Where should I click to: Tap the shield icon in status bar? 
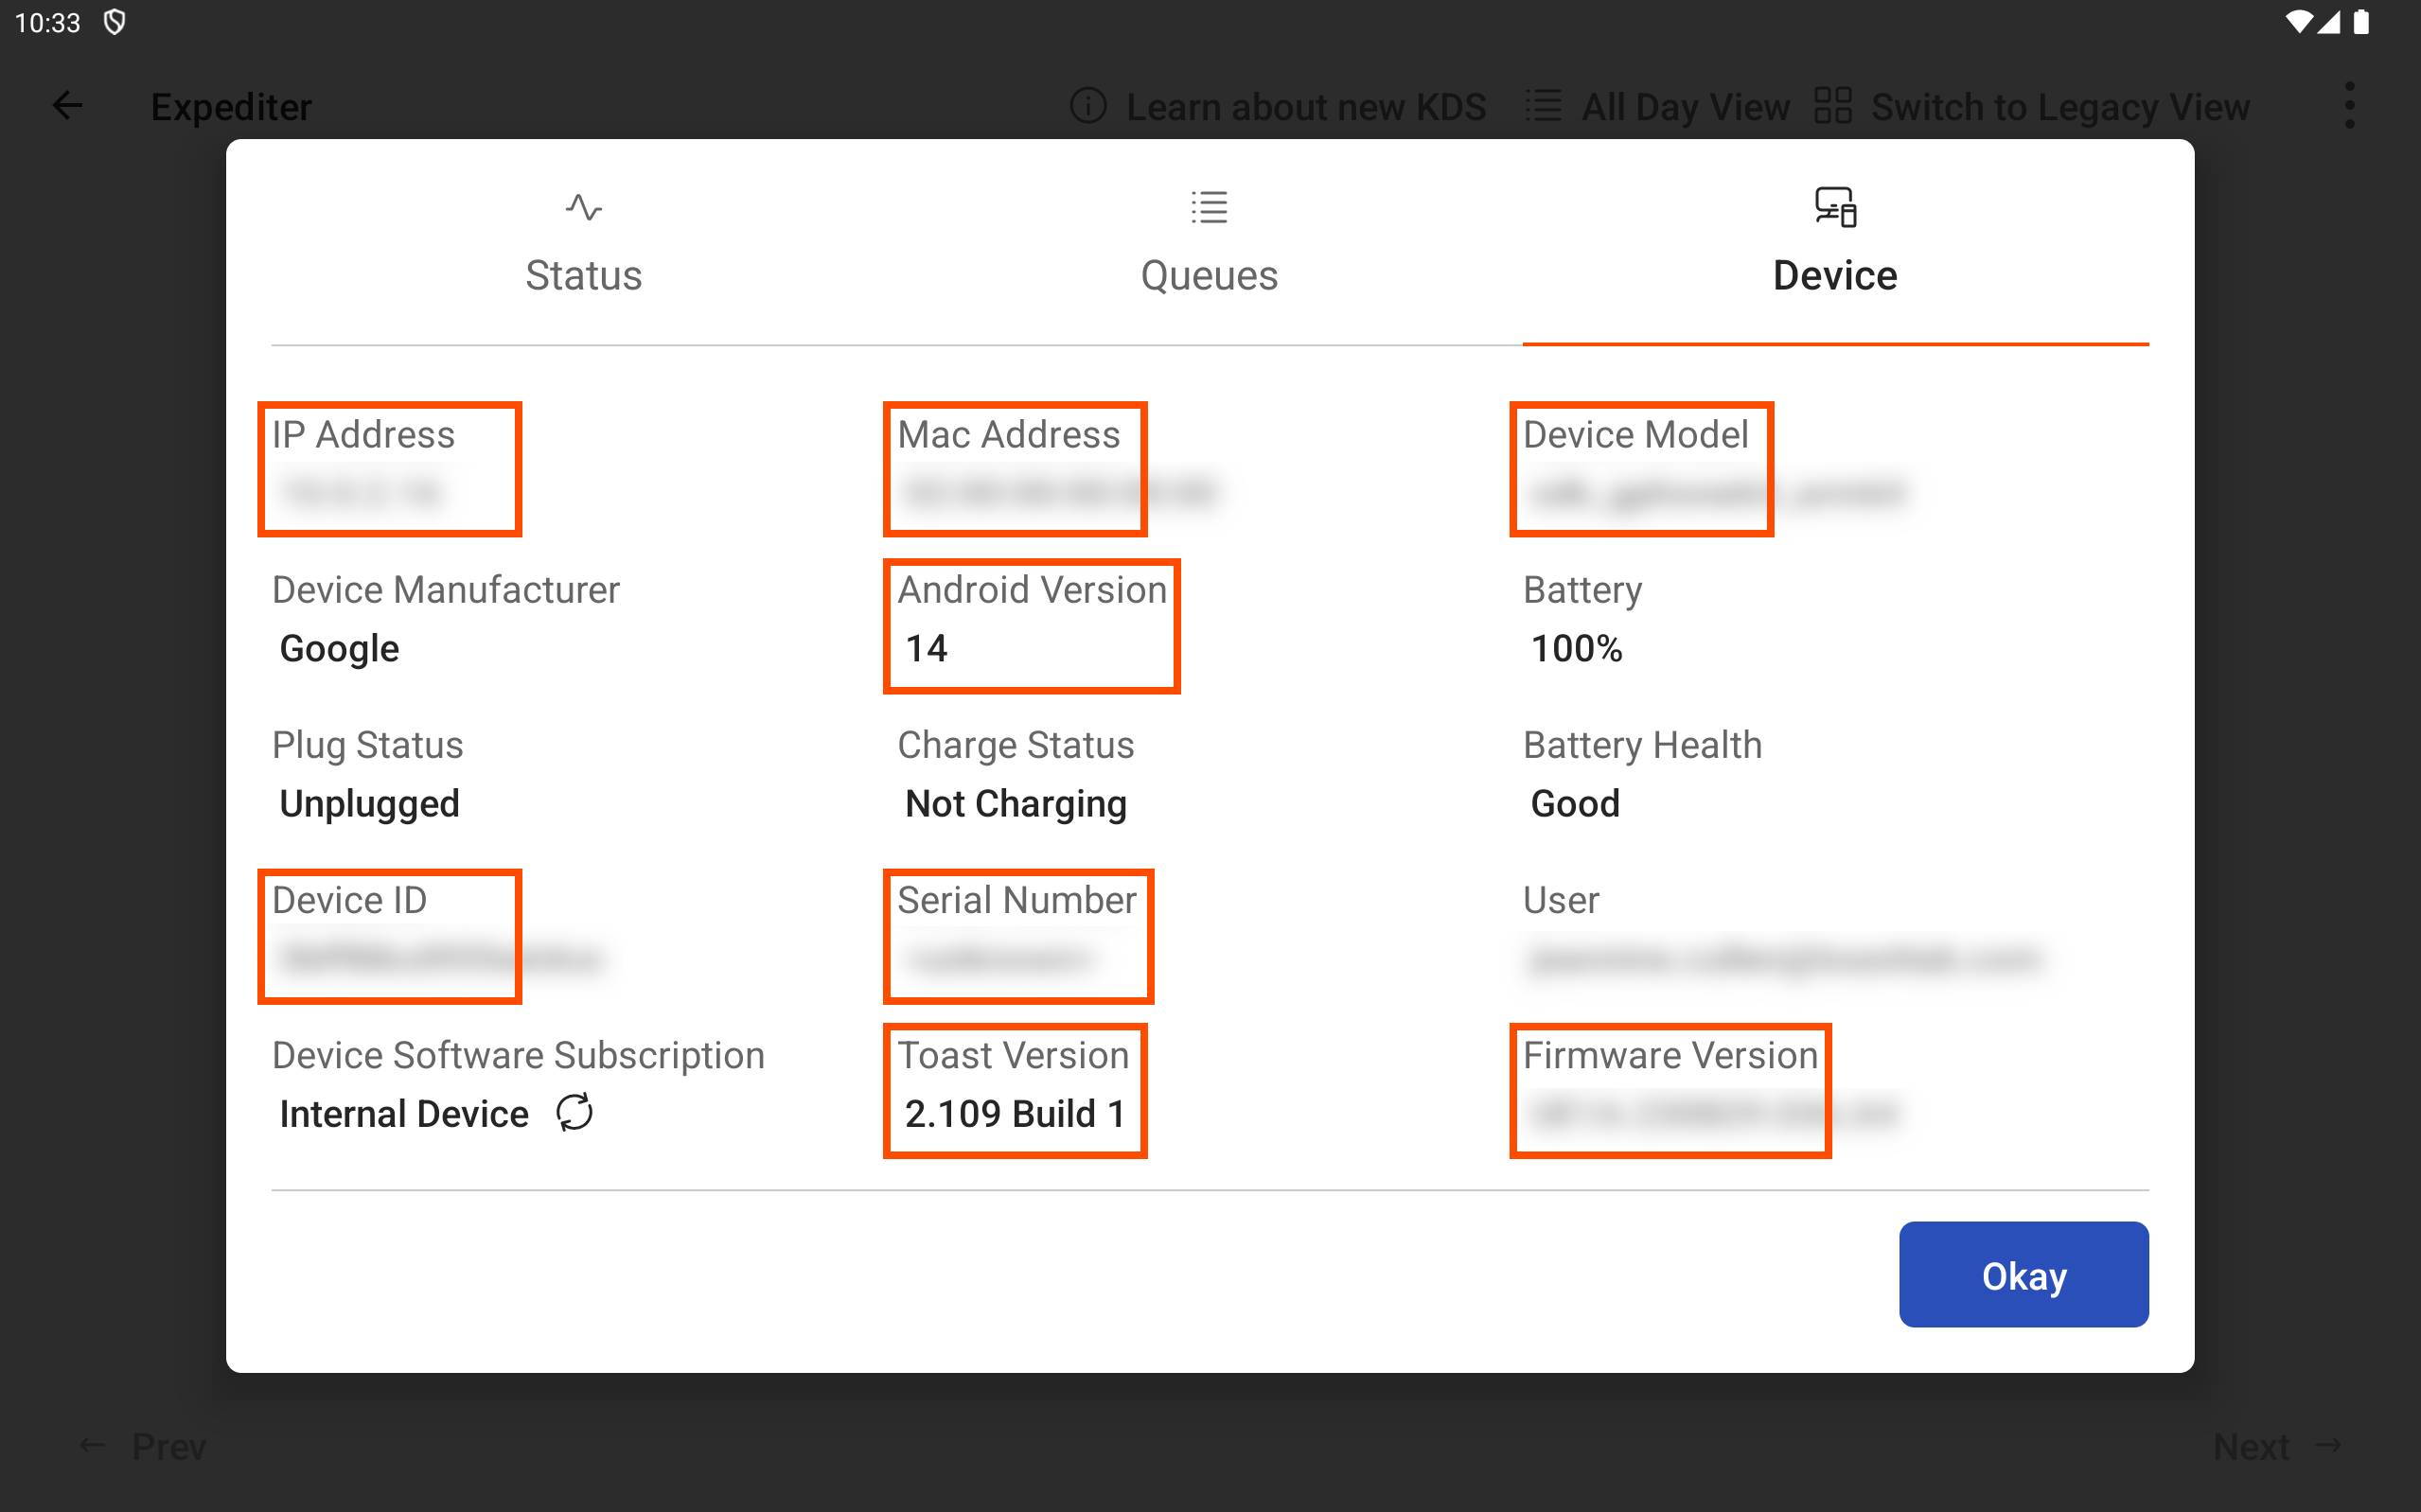tap(115, 22)
